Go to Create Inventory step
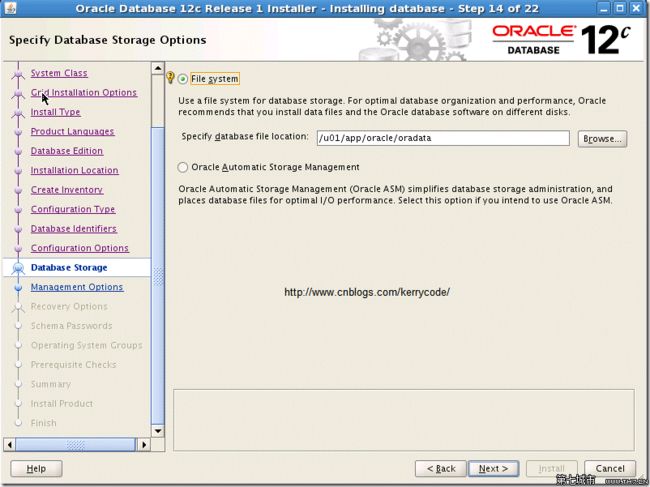Screen dimensions: 650x487 click(67, 190)
